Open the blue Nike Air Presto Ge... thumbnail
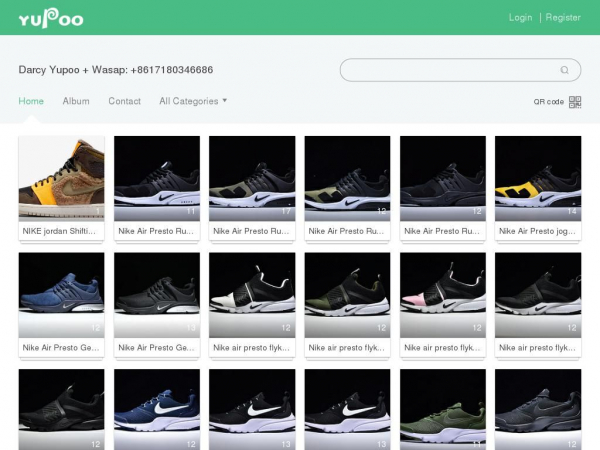Image resolution: width=600 pixels, height=450 pixels. tap(61, 295)
